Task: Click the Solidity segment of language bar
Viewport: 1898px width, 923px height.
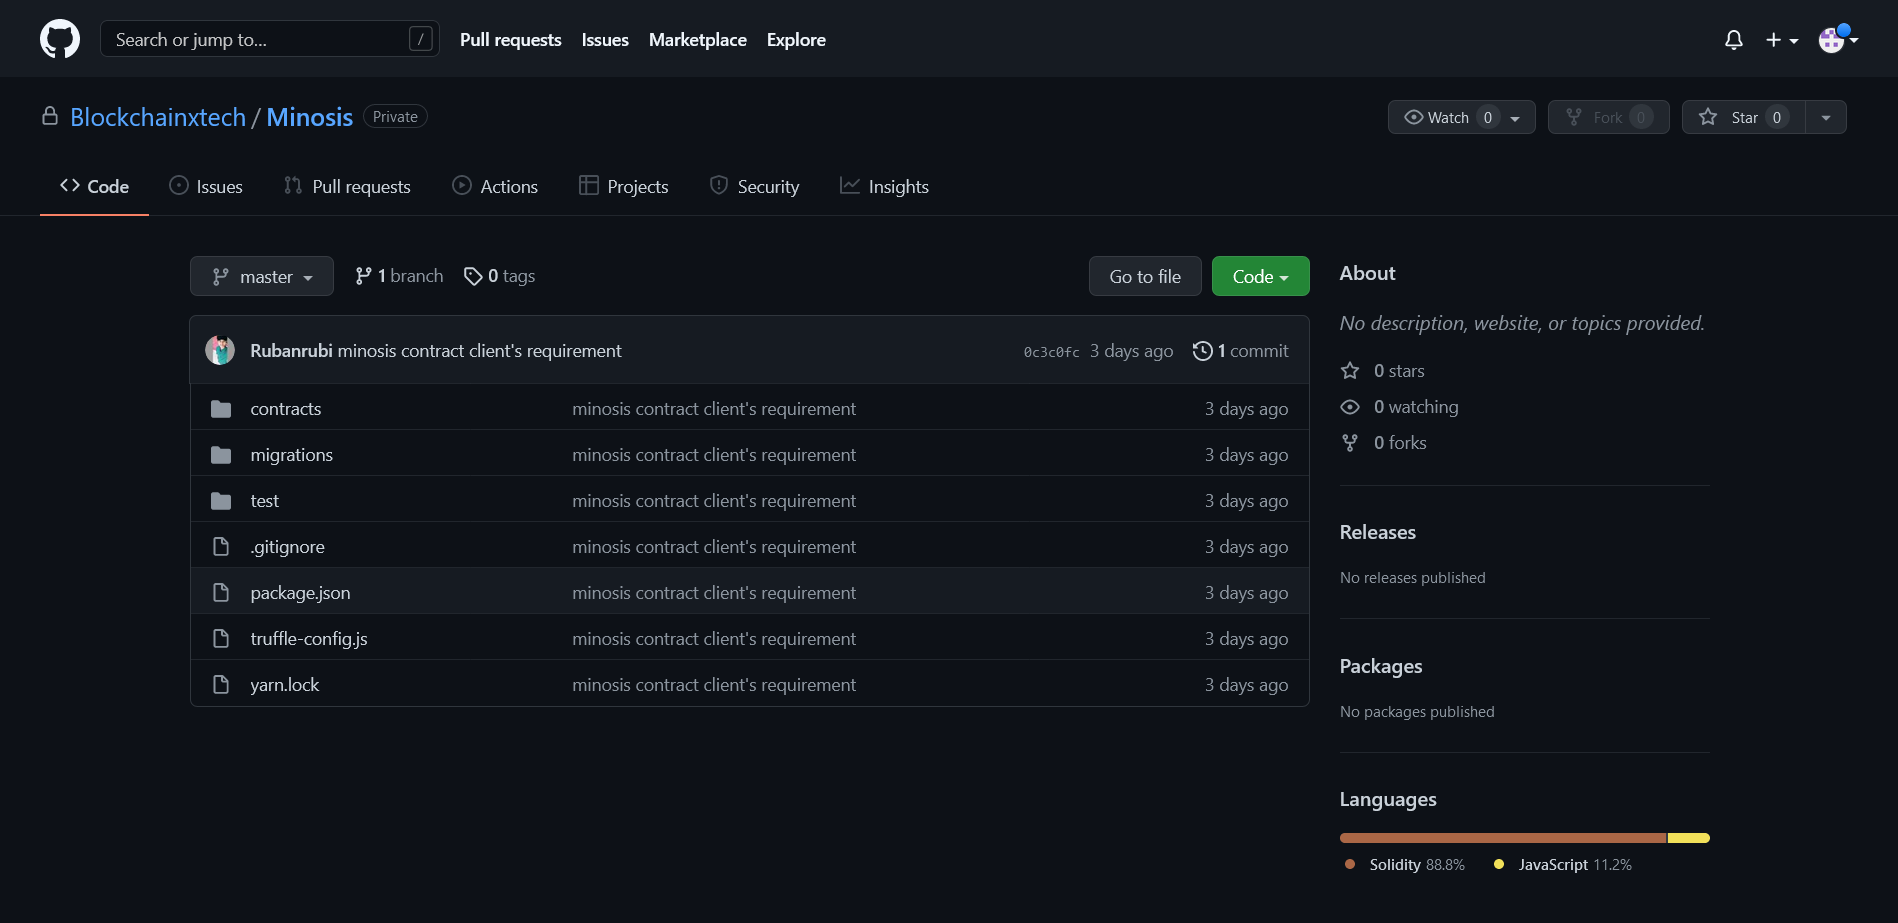Action: 1503,838
